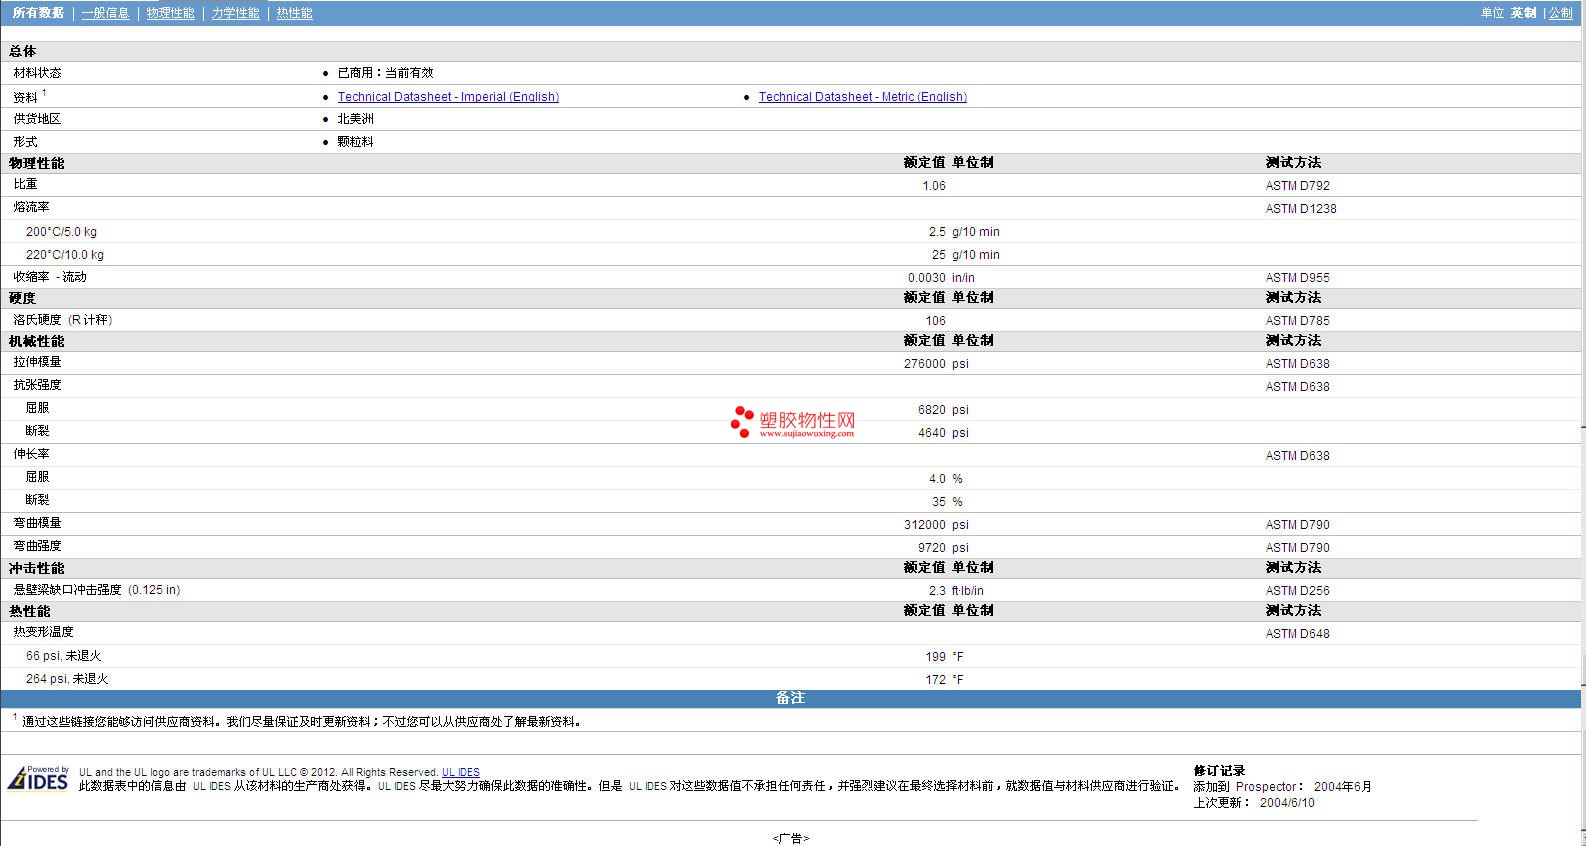
Task: Click the 热变形温度 row label
Action: coord(43,633)
